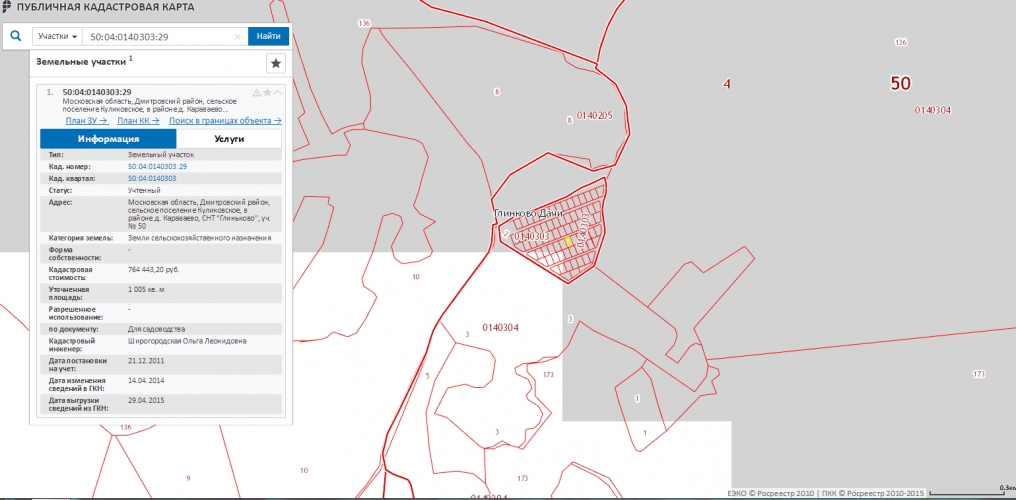
Task: Click the magnifier search icon
Action: coord(16,36)
